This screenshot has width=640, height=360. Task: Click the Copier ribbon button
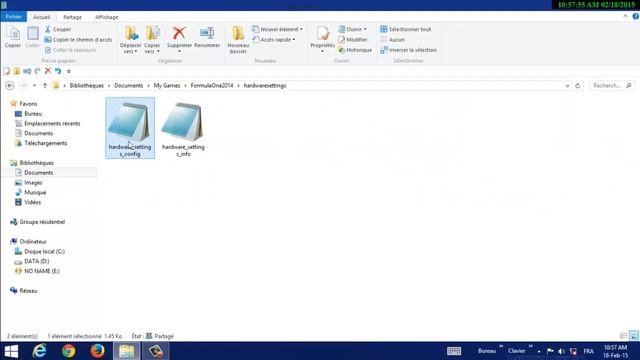[13, 37]
